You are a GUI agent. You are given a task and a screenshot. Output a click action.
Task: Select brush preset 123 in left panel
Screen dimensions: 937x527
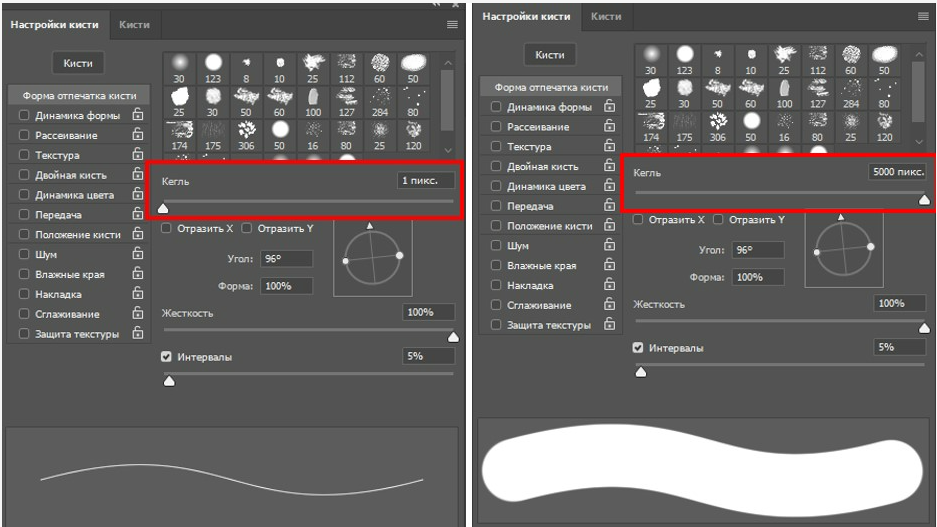pyautogui.click(x=213, y=69)
